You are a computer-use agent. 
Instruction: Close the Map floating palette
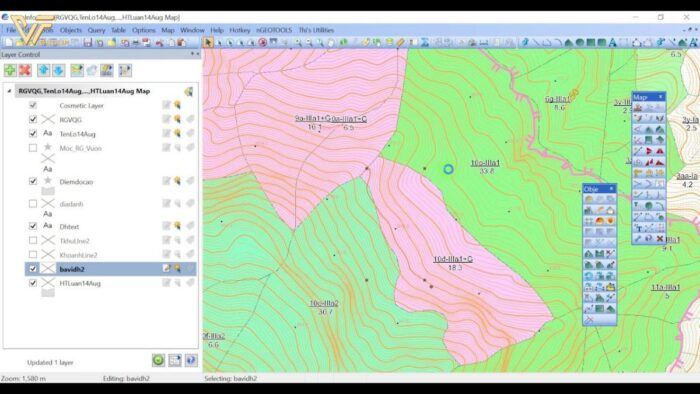click(x=660, y=97)
